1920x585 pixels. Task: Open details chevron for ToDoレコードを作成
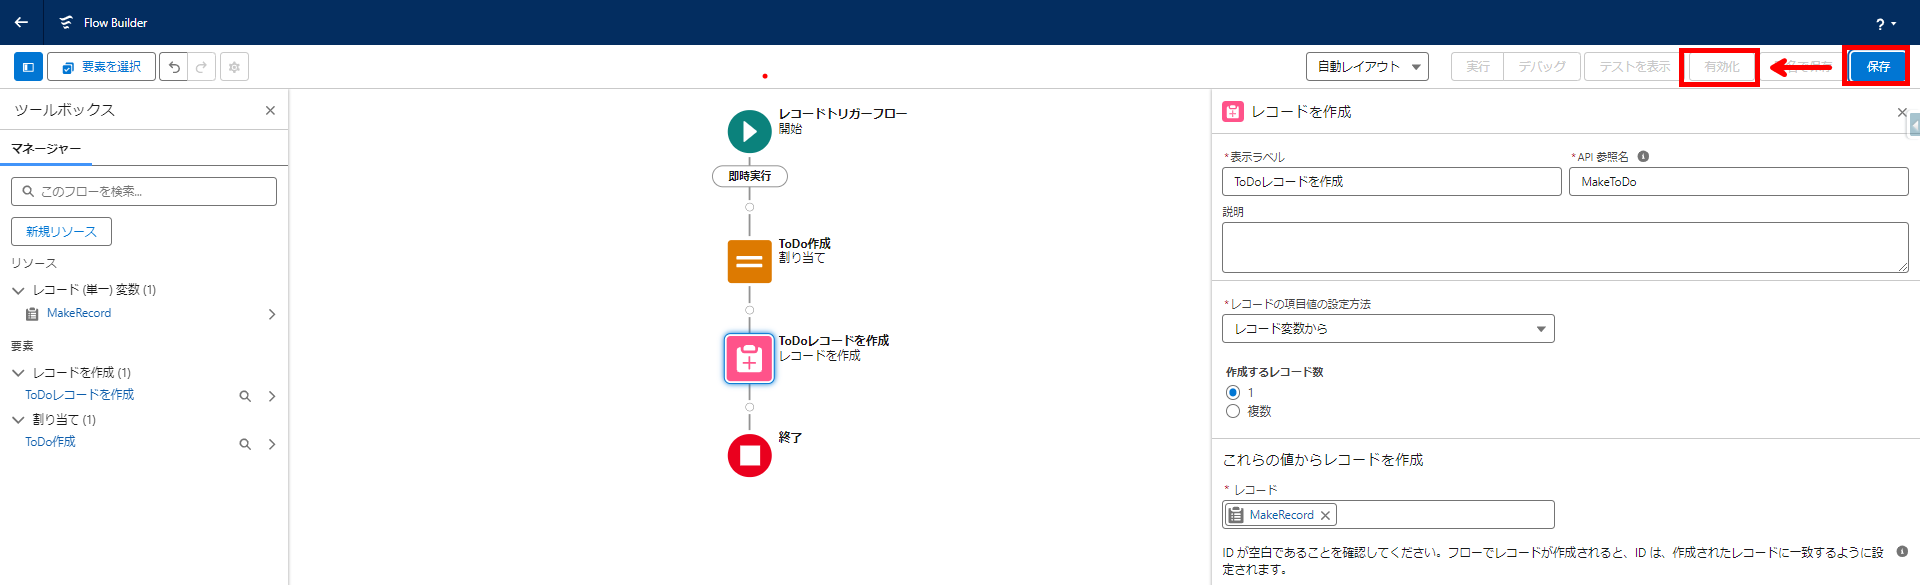tap(271, 396)
